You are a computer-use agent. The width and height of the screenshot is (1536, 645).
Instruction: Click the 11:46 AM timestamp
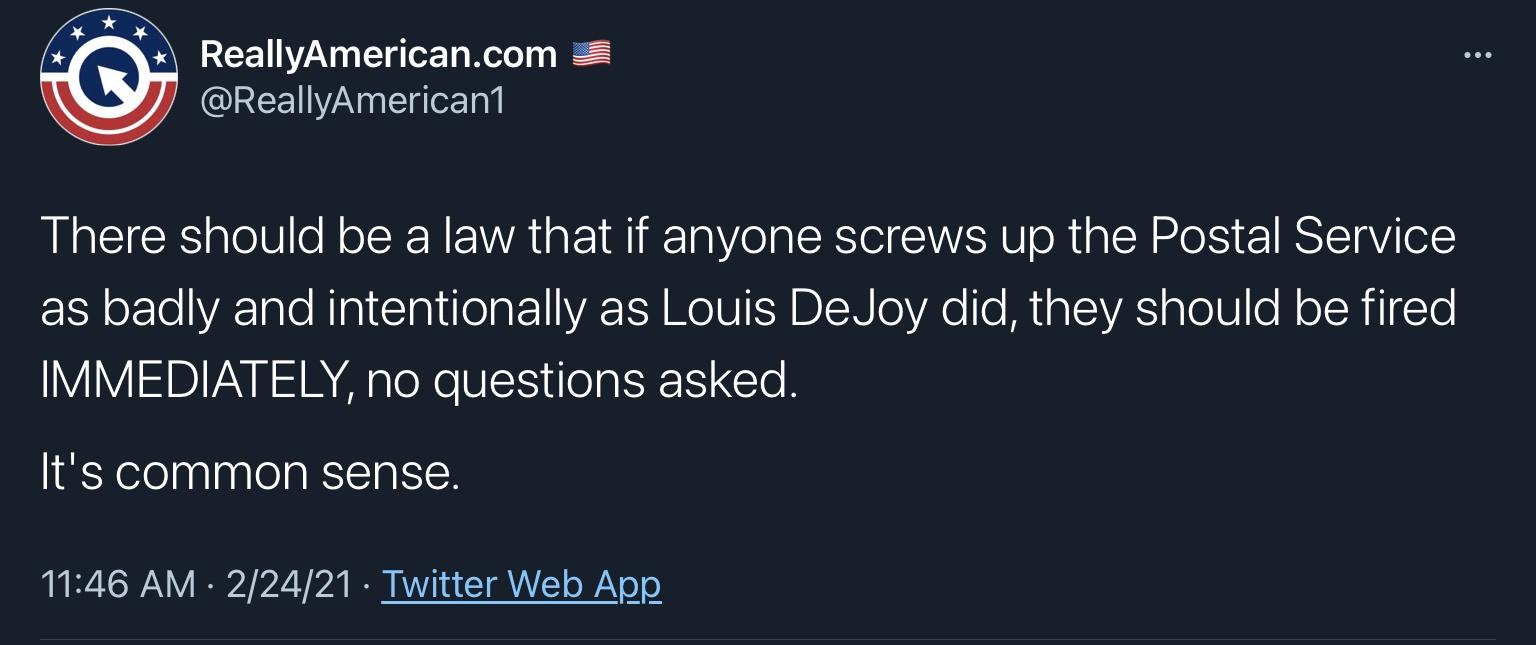pyautogui.click(x=120, y=584)
